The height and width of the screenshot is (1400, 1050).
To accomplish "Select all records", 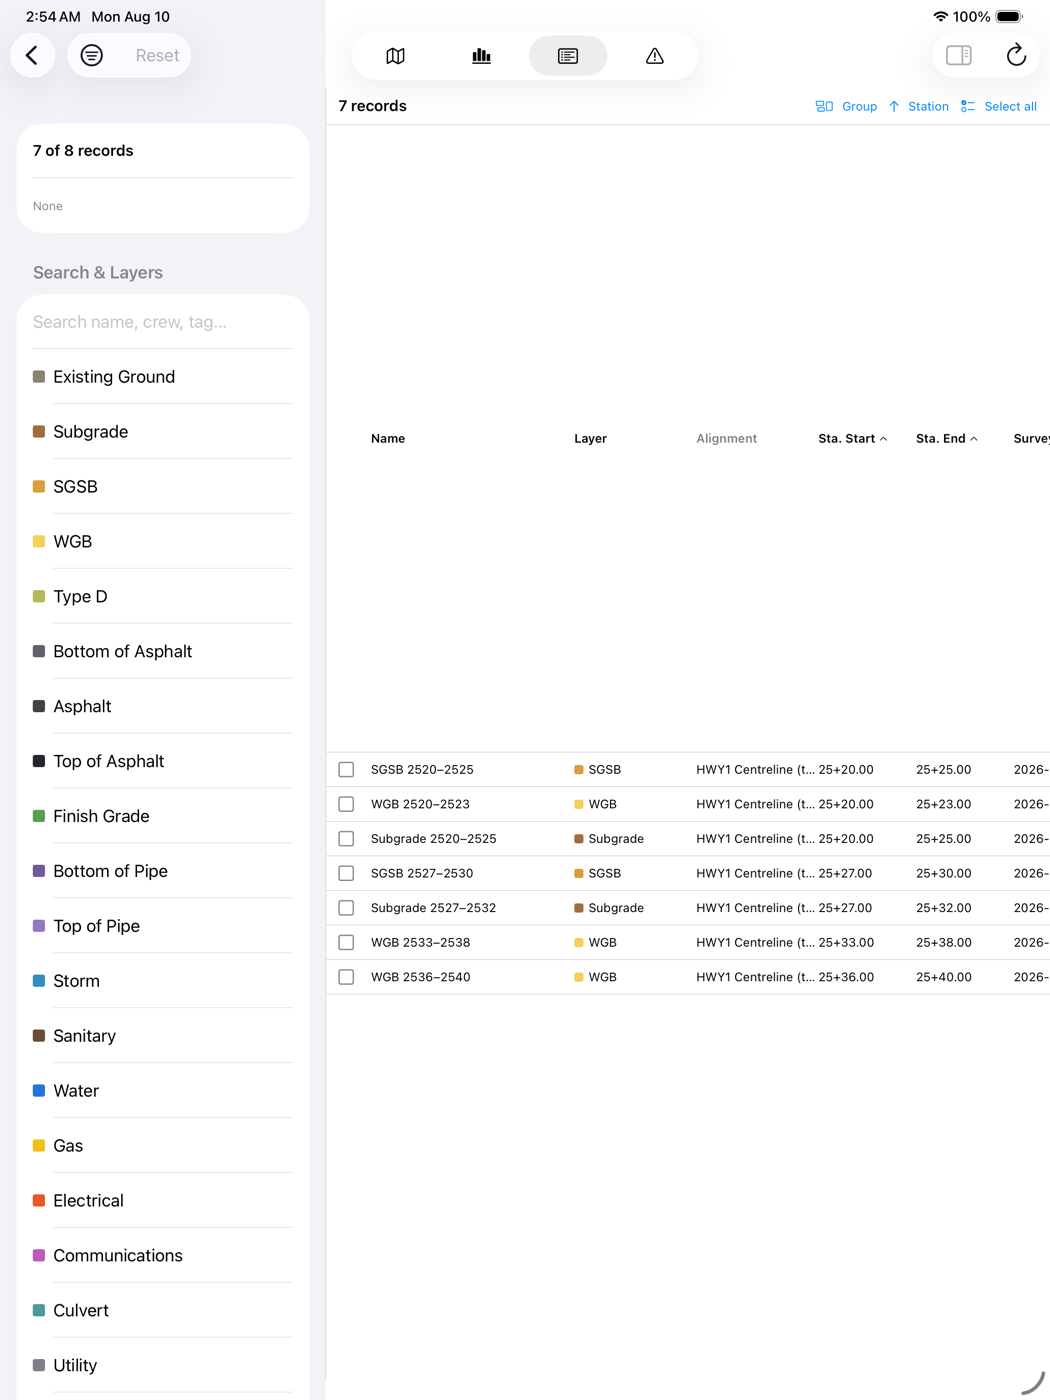I will pos(998,106).
